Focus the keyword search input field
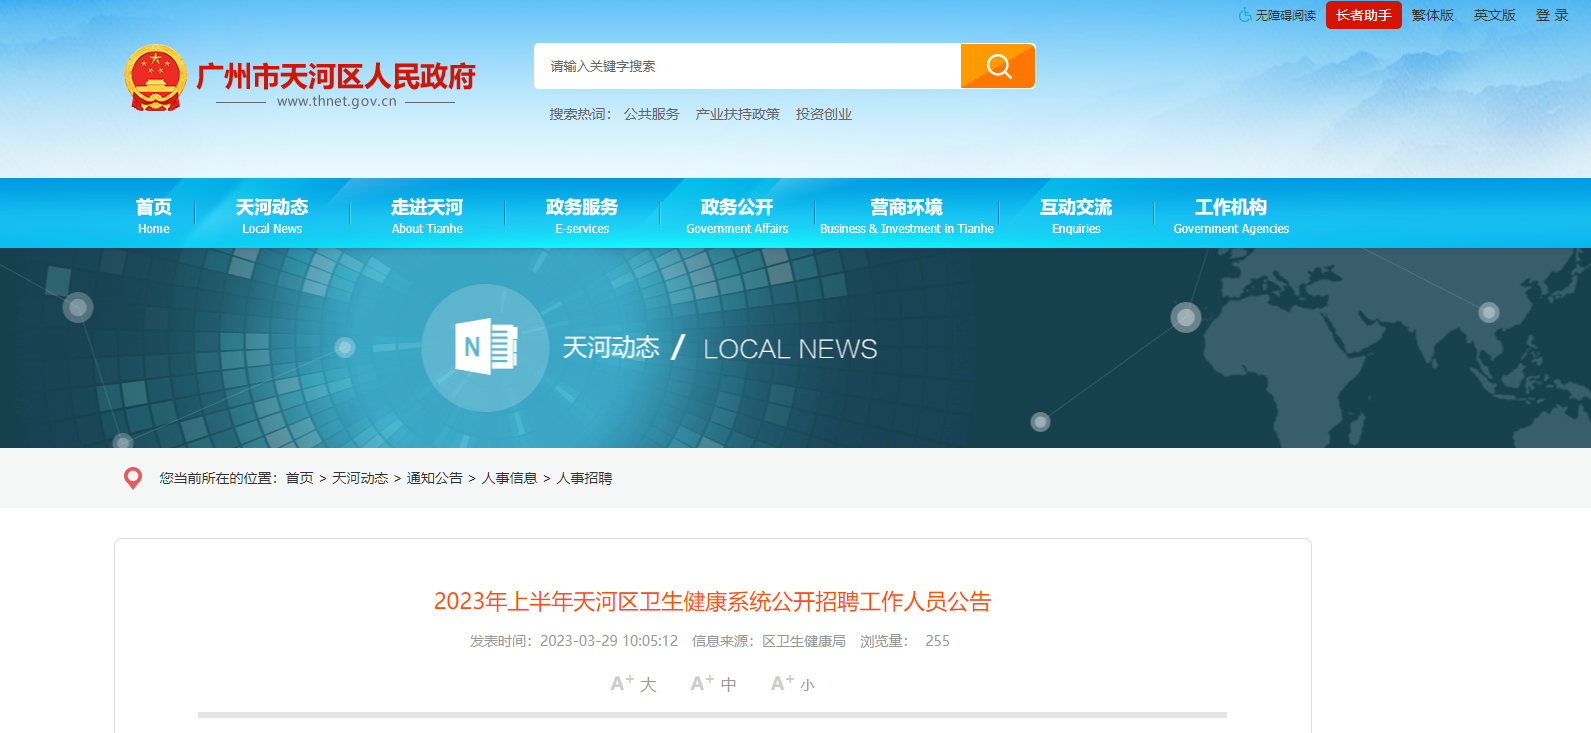Viewport: 1591px width, 733px height. [x=747, y=66]
